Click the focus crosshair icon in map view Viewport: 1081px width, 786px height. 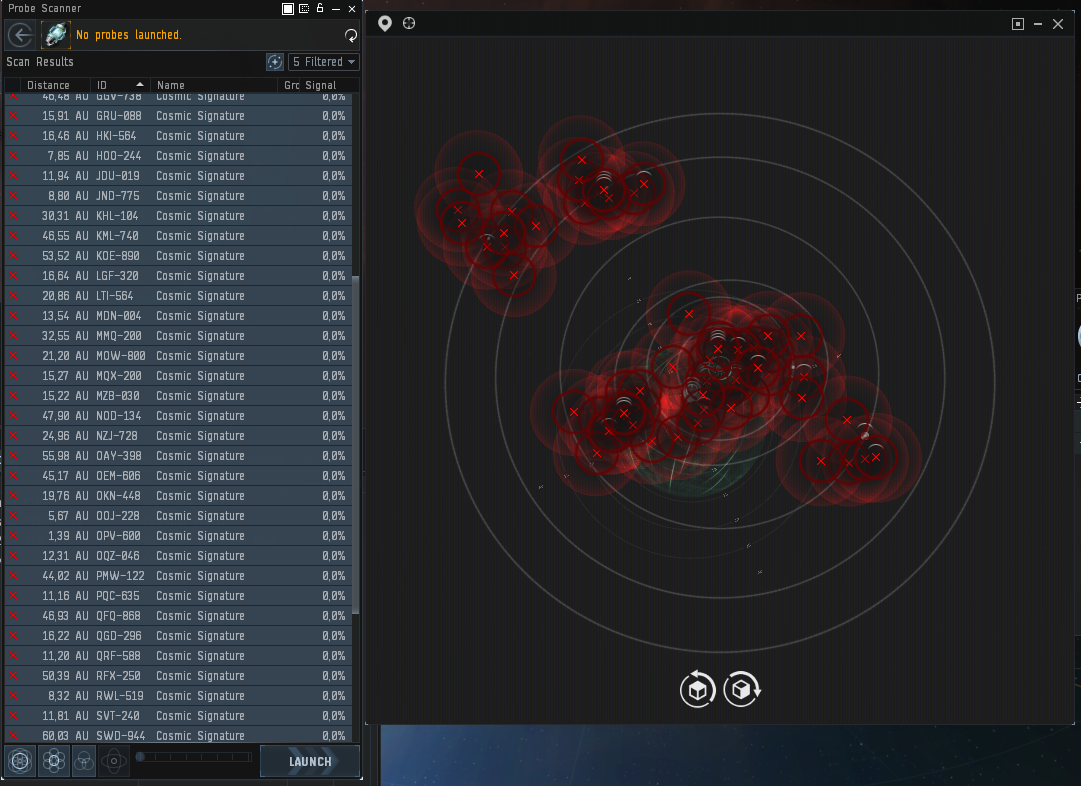[x=409, y=23]
